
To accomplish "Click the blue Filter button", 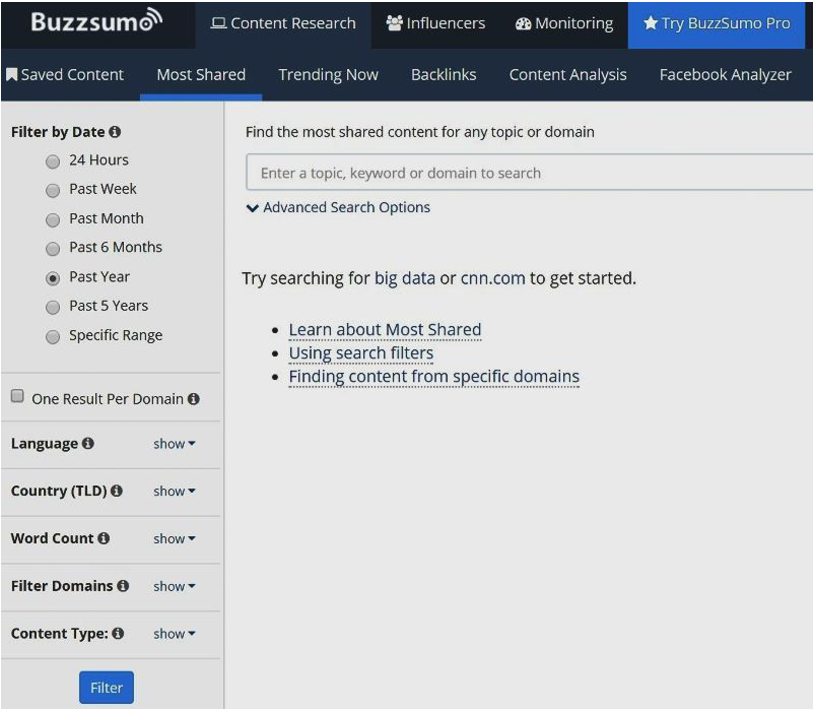I will 106,688.
